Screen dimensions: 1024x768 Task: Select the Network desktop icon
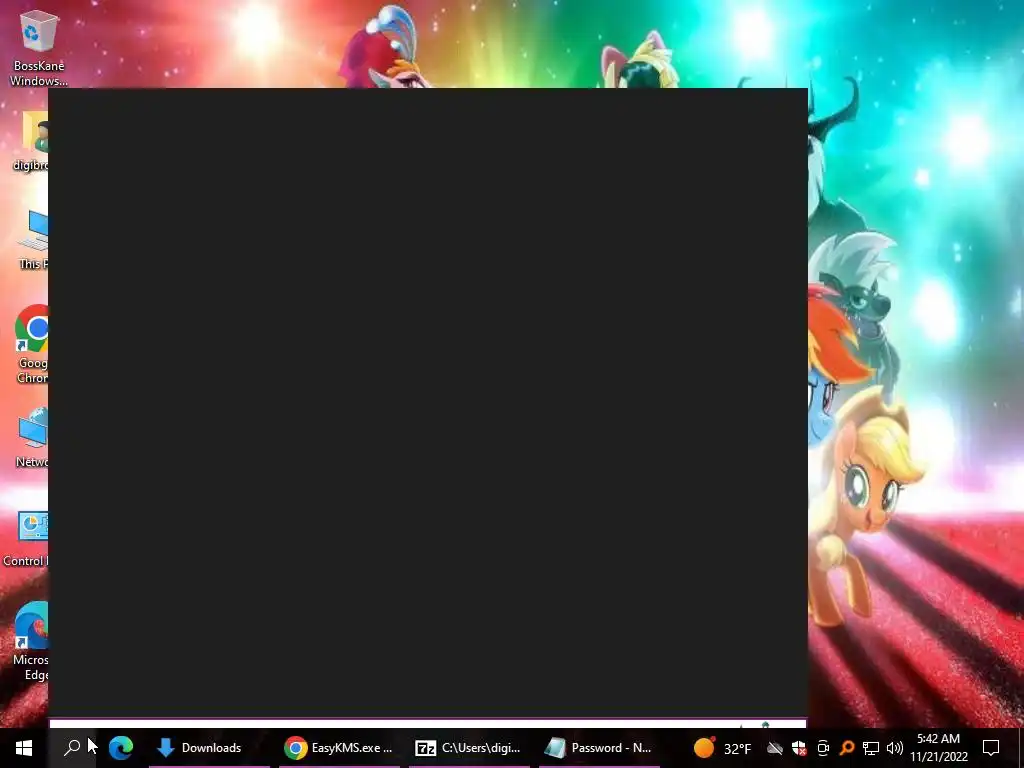32,438
